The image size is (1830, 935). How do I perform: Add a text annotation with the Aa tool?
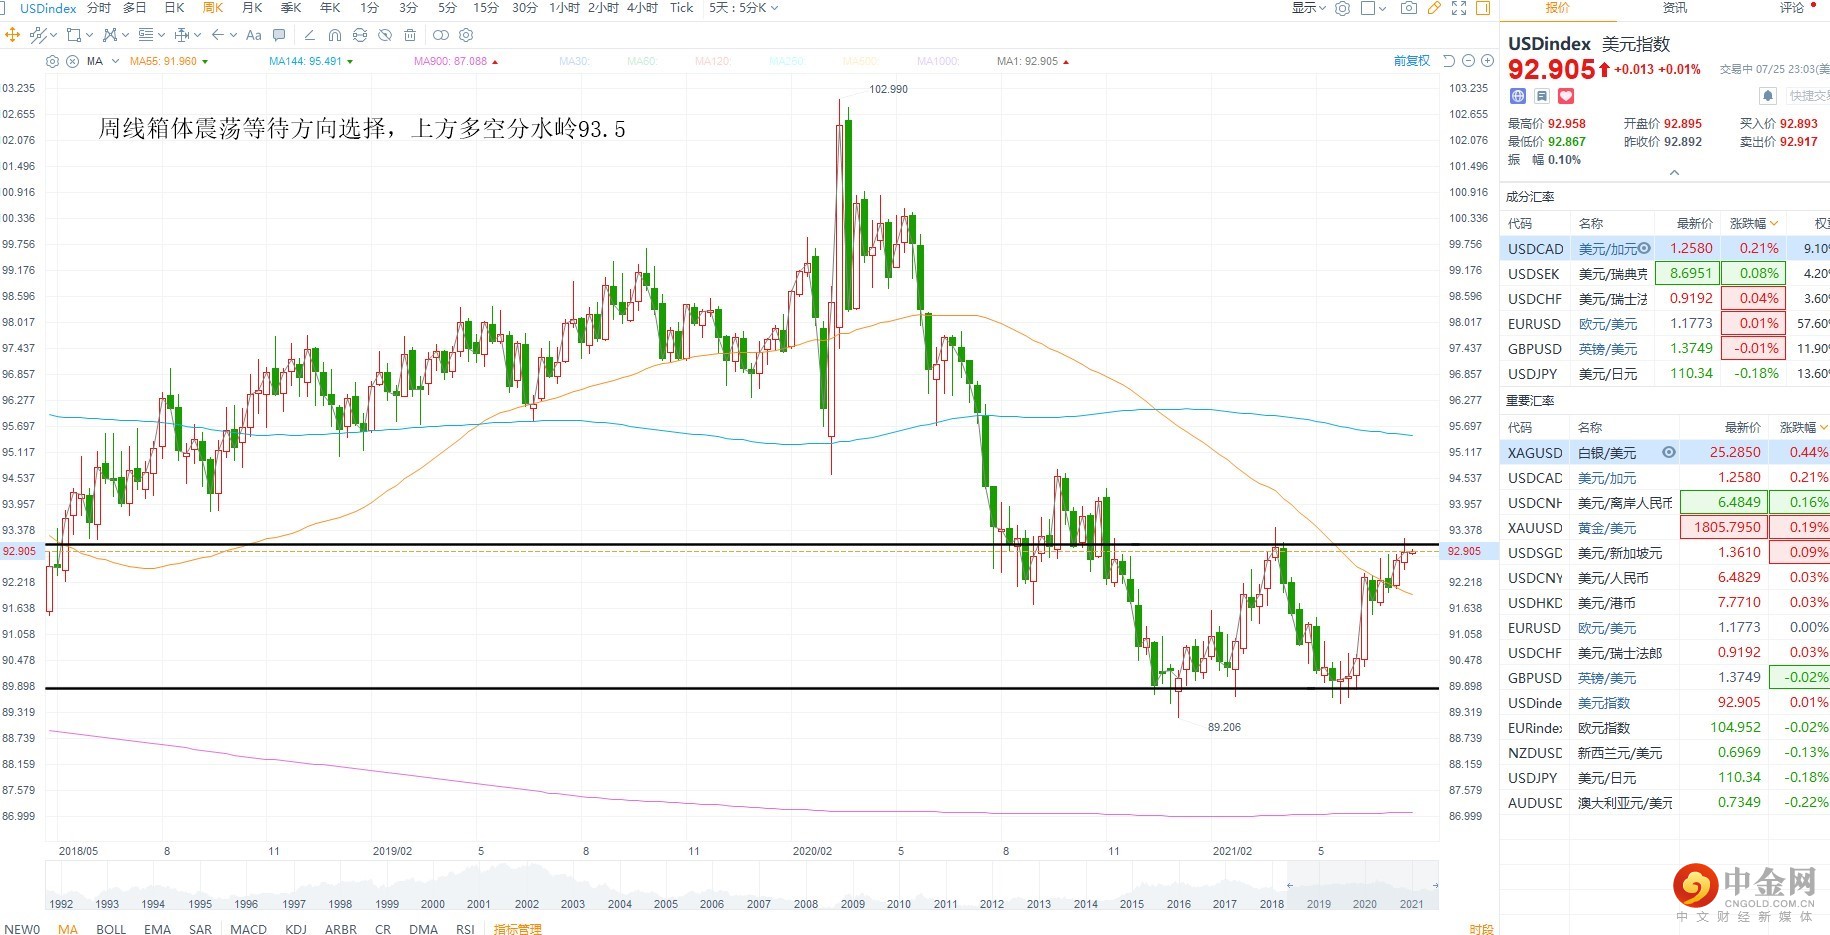click(x=254, y=35)
